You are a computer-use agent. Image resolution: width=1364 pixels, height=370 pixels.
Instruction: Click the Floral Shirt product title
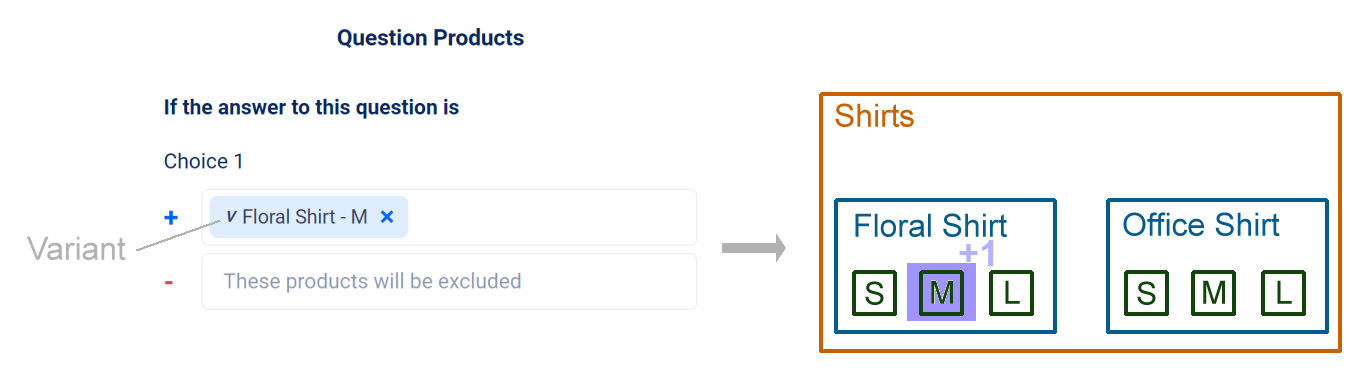tap(930, 226)
